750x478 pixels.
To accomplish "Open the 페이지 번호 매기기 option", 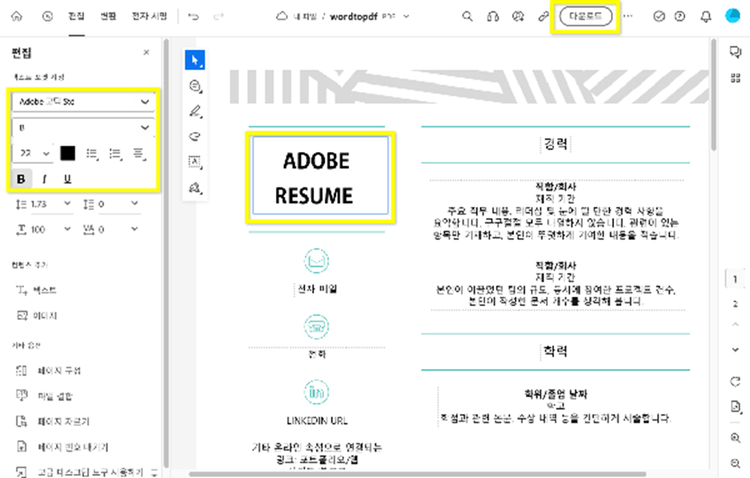I will 62,447.
